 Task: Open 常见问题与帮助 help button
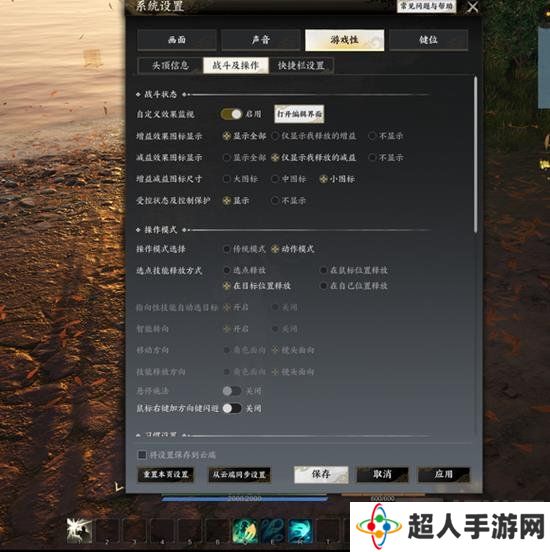(426, 6)
